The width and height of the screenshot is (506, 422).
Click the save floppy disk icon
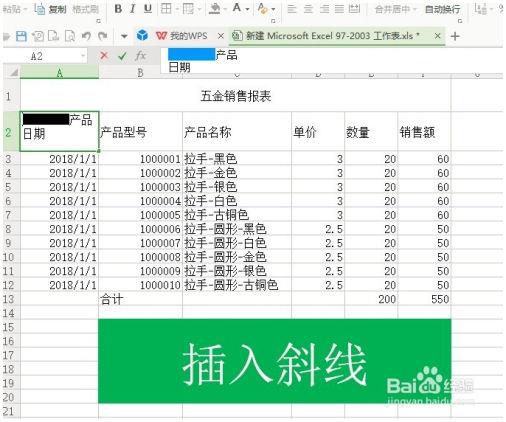click(21, 36)
